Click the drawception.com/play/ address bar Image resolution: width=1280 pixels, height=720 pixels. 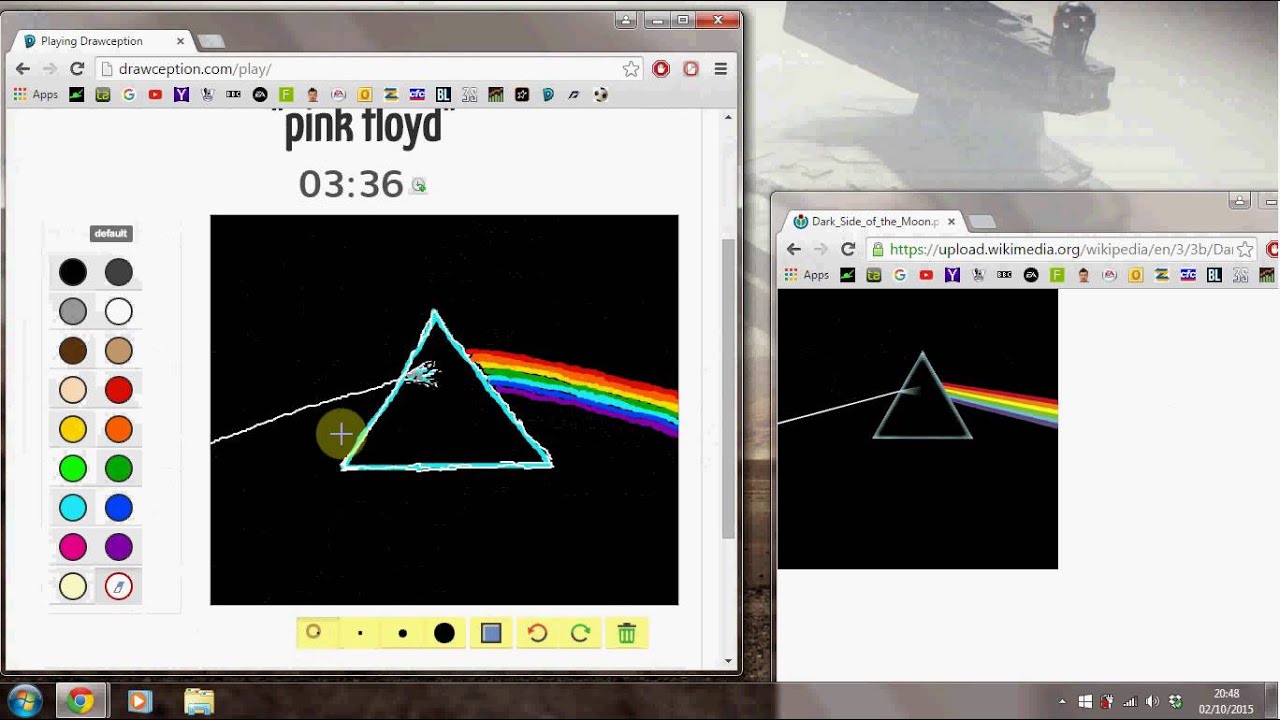(x=370, y=69)
